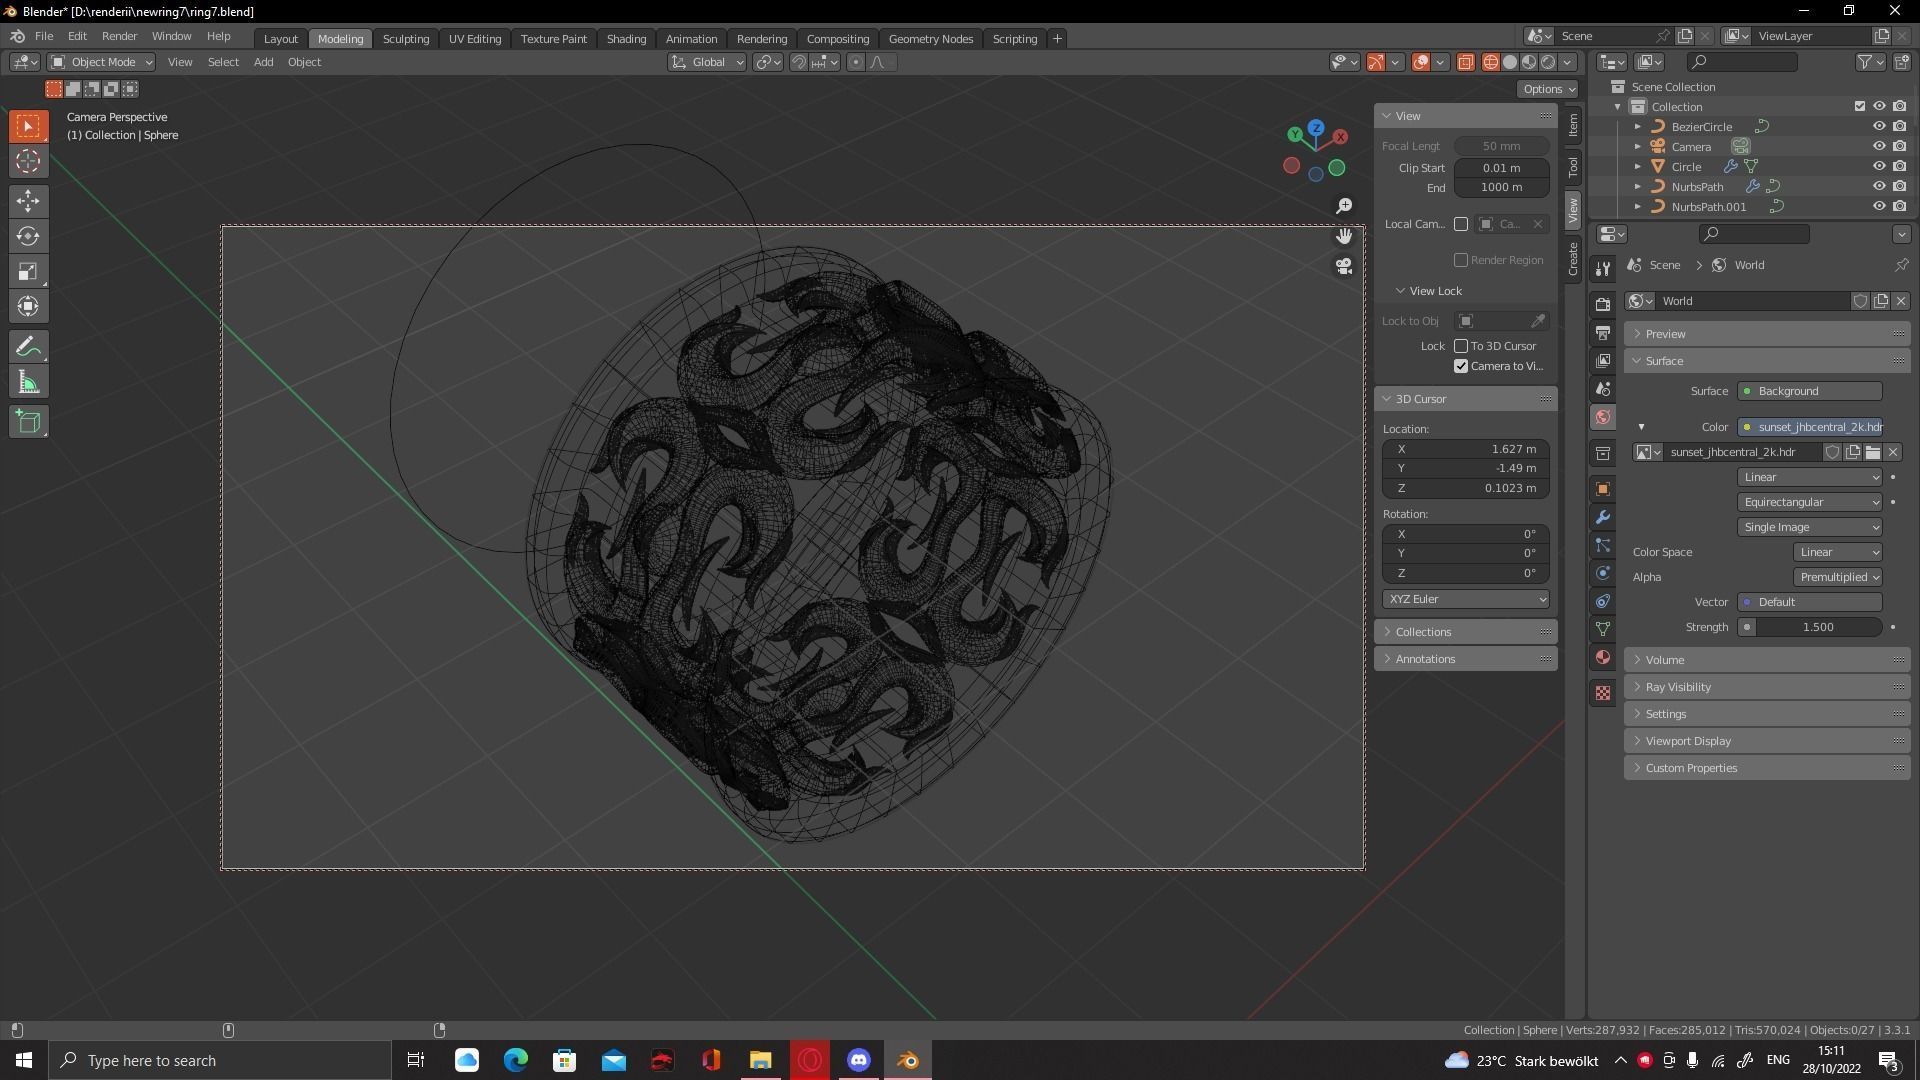Open the Render menu
This screenshot has width=1920, height=1080.
[x=119, y=36]
